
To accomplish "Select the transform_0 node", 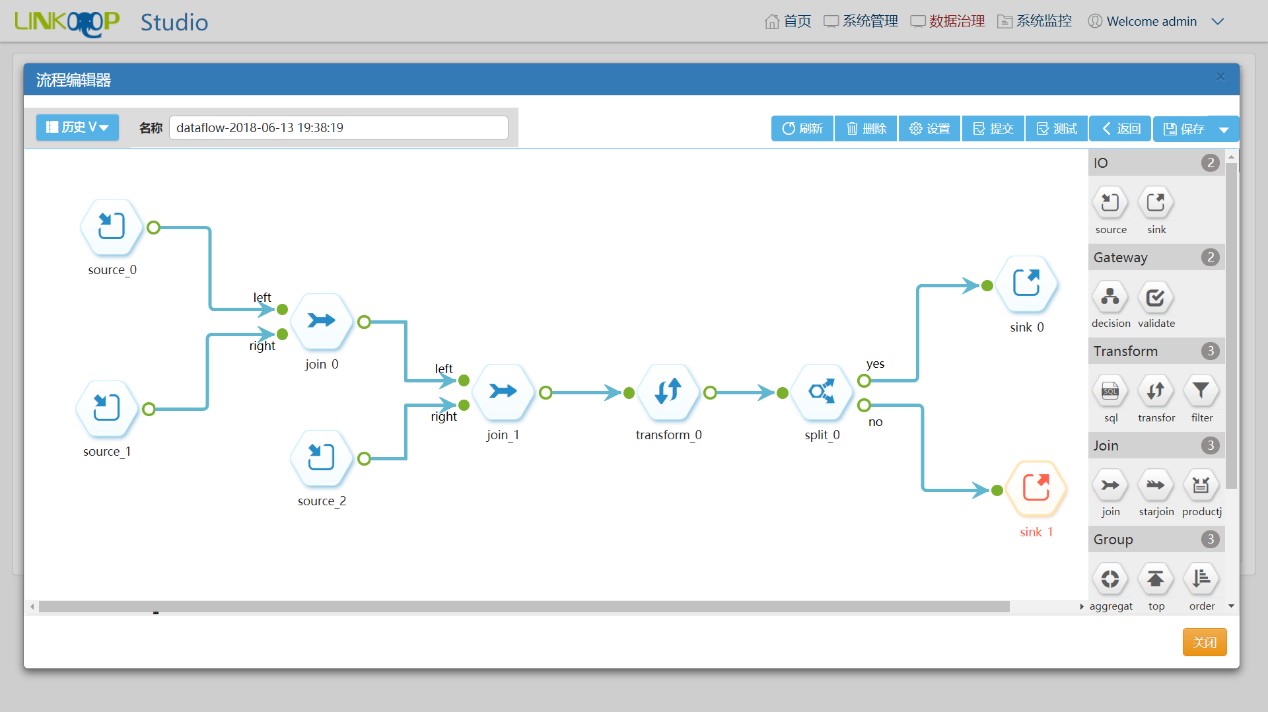I will (668, 392).
